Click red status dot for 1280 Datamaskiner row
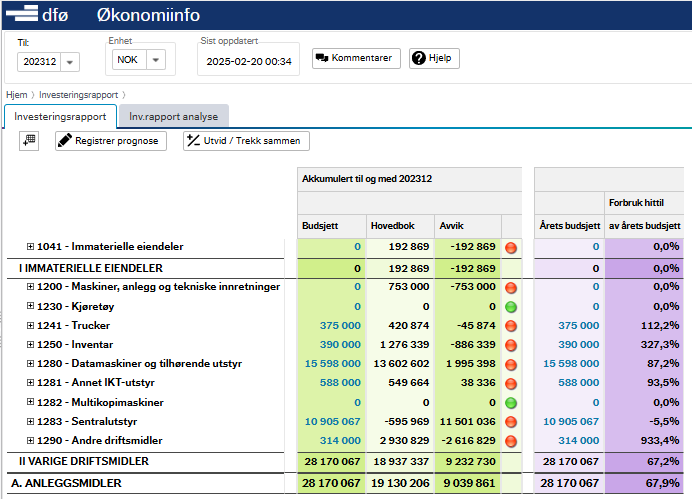The width and height of the screenshot is (692, 499). [511, 364]
